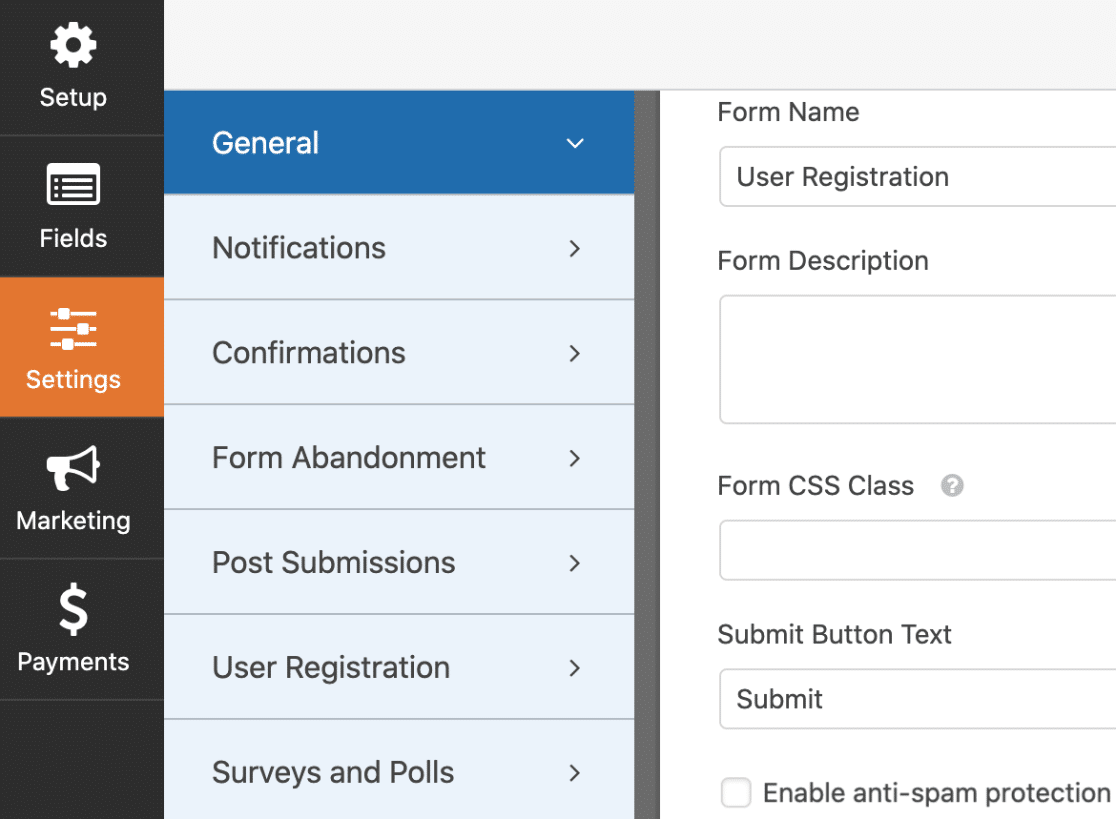
Task: Click the Fields label in sidebar
Action: point(73,238)
